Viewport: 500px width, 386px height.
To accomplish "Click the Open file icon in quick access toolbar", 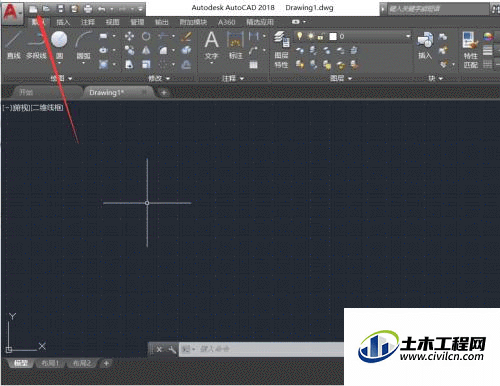I will (46, 9).
